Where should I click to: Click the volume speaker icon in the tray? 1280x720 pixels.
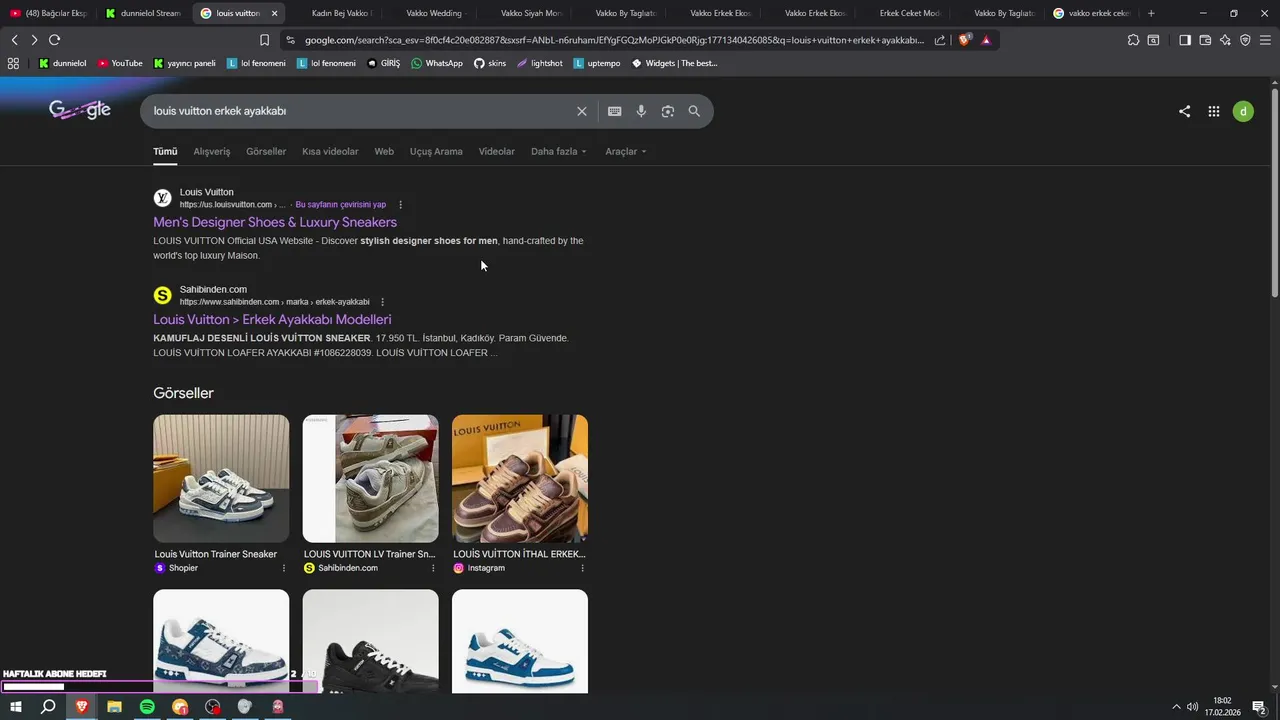click(x=1192, y=707)
